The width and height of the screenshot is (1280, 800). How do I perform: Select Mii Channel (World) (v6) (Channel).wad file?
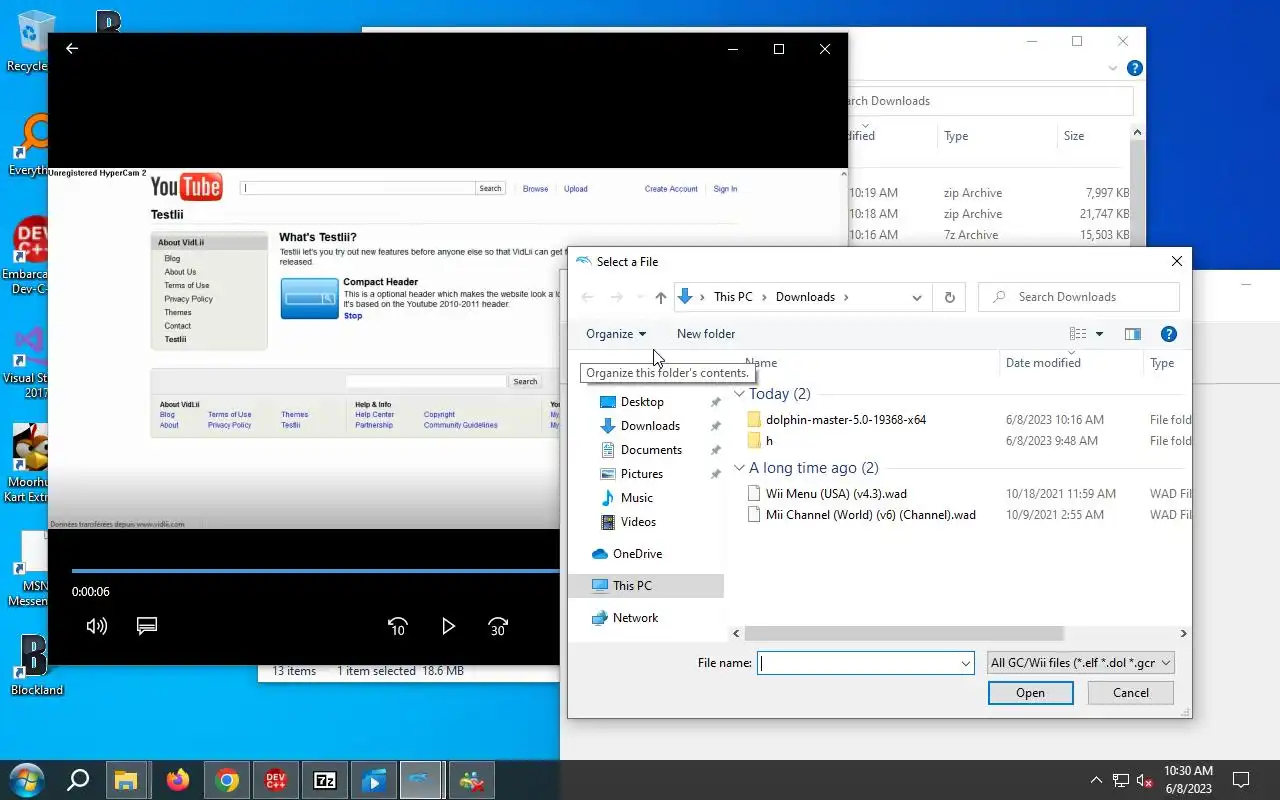click(x=870, y=515)
